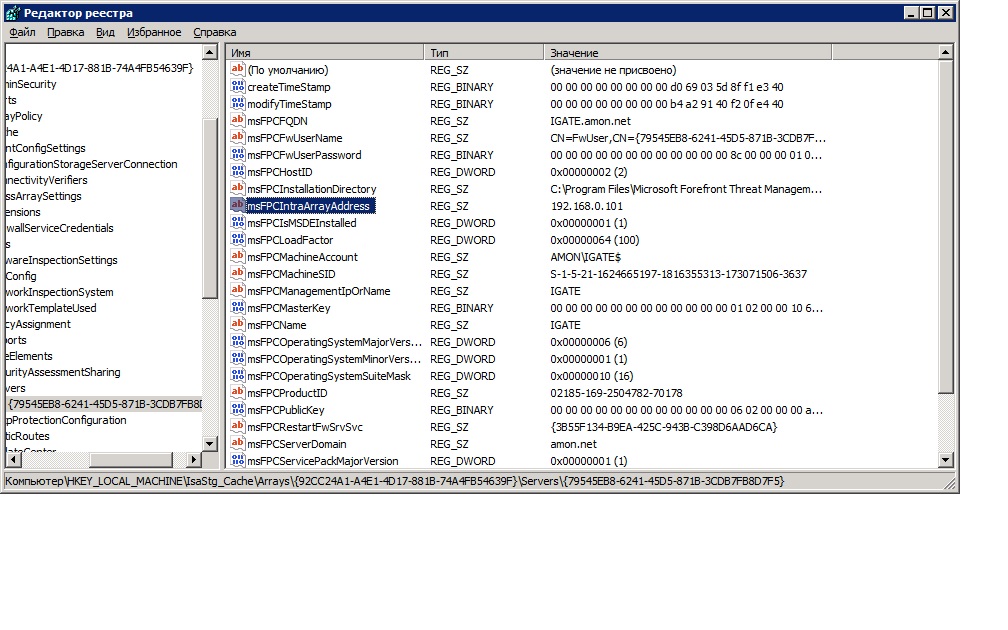The width and height of the screenshot is (1008, 630).
Task: Click the DWORD icon next to msFPCHostID
Action: (238, 171)
